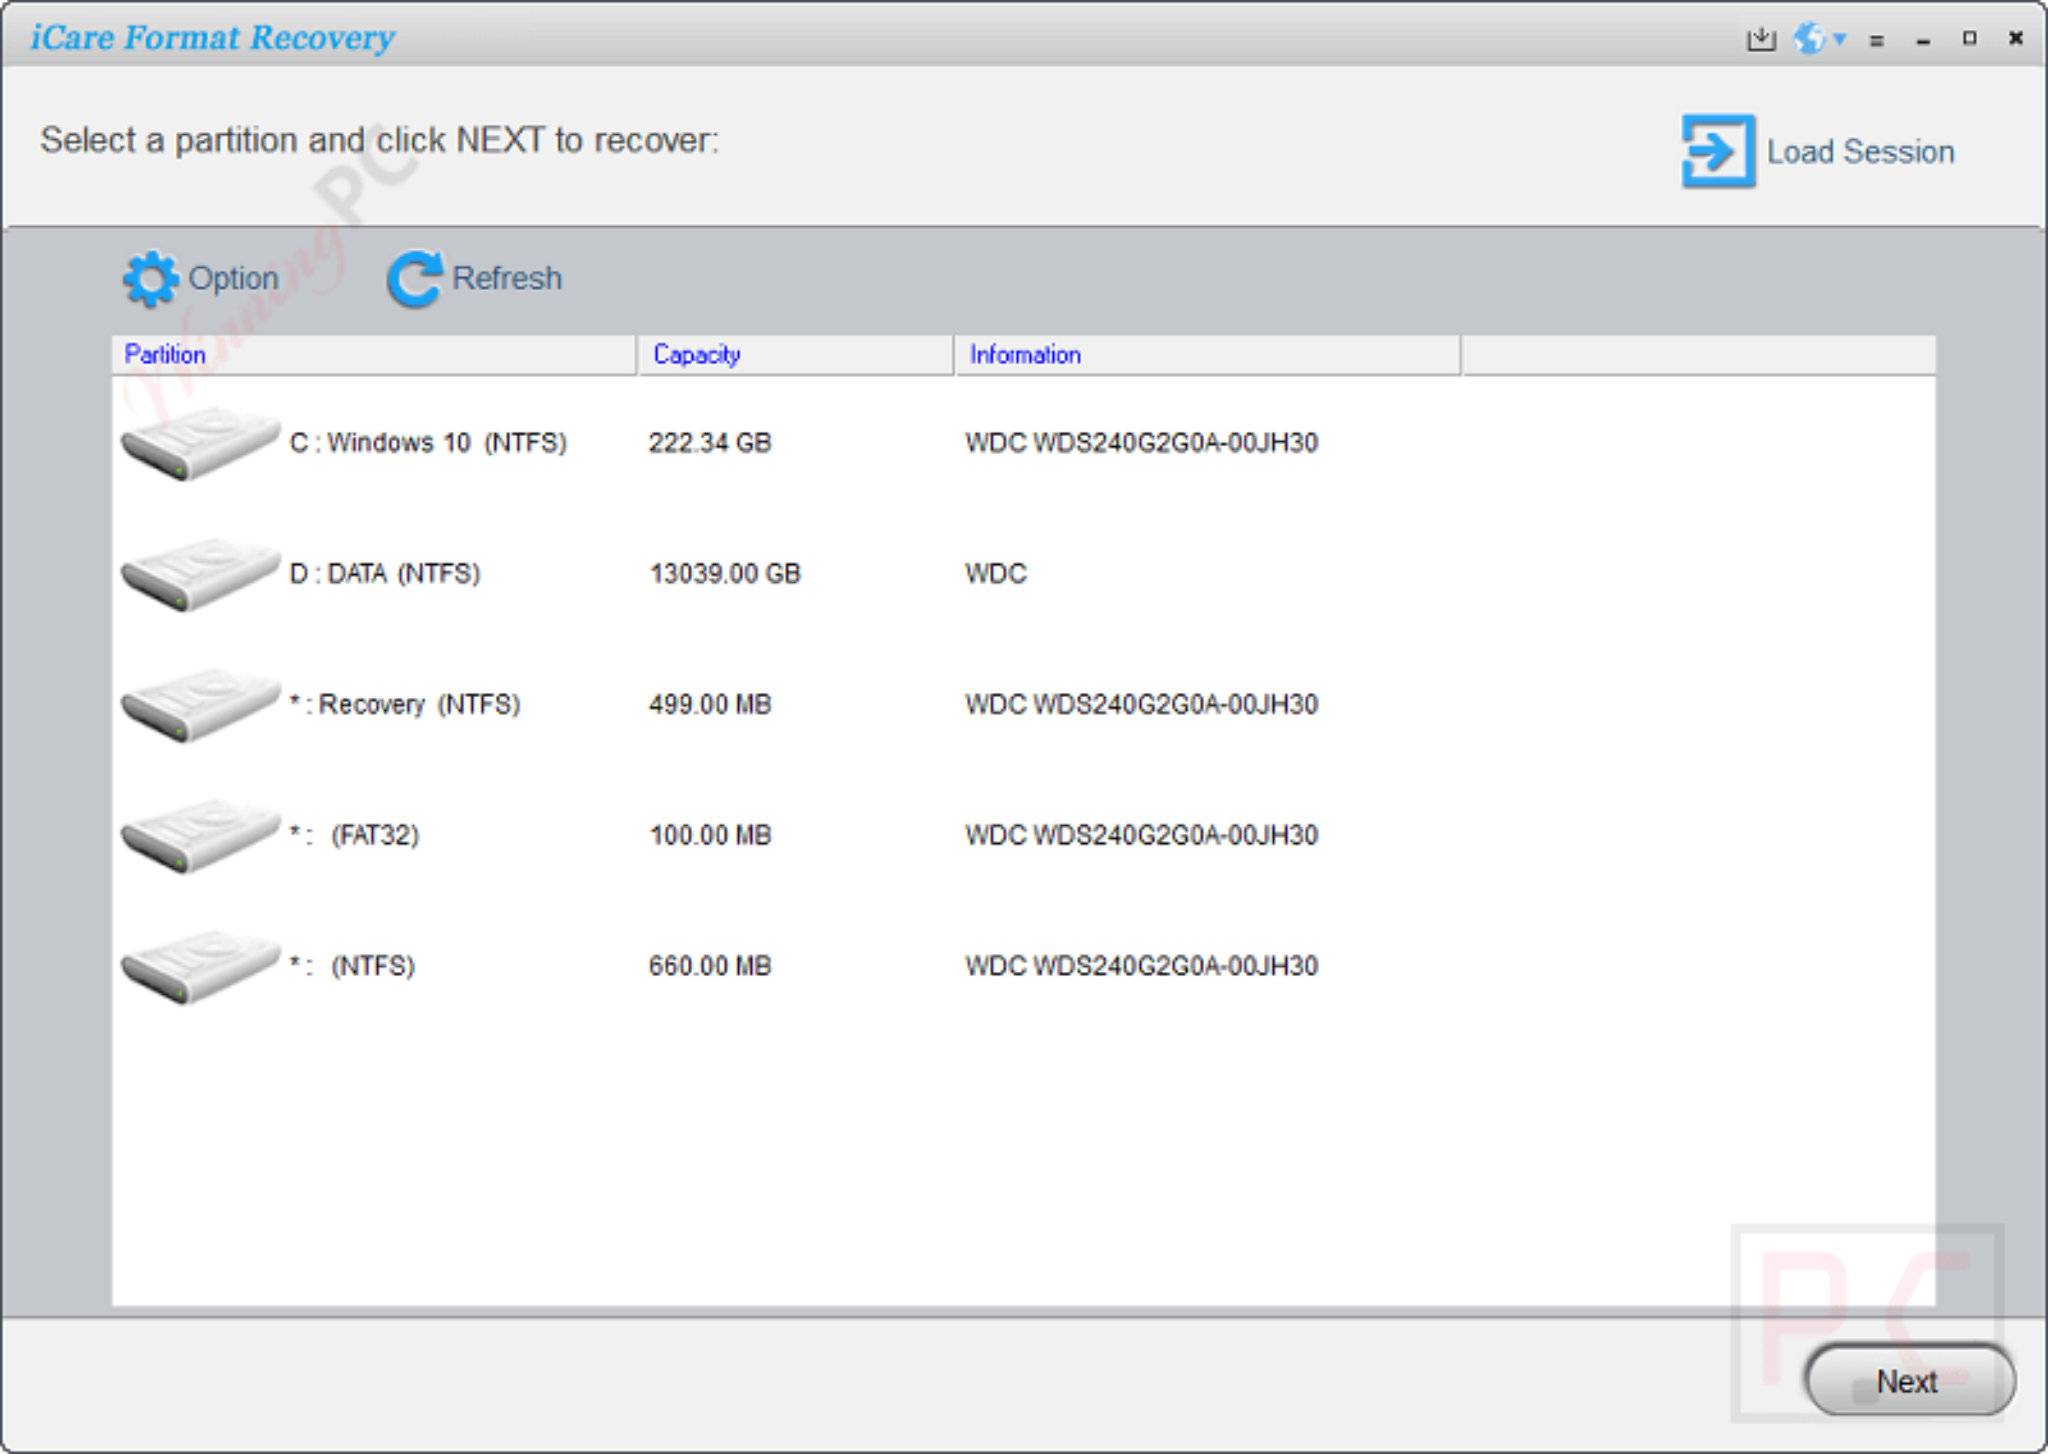Click the Information column header
Image resolution: width=2048 pixels, height=1454 pixels.
coord(1208,355)
